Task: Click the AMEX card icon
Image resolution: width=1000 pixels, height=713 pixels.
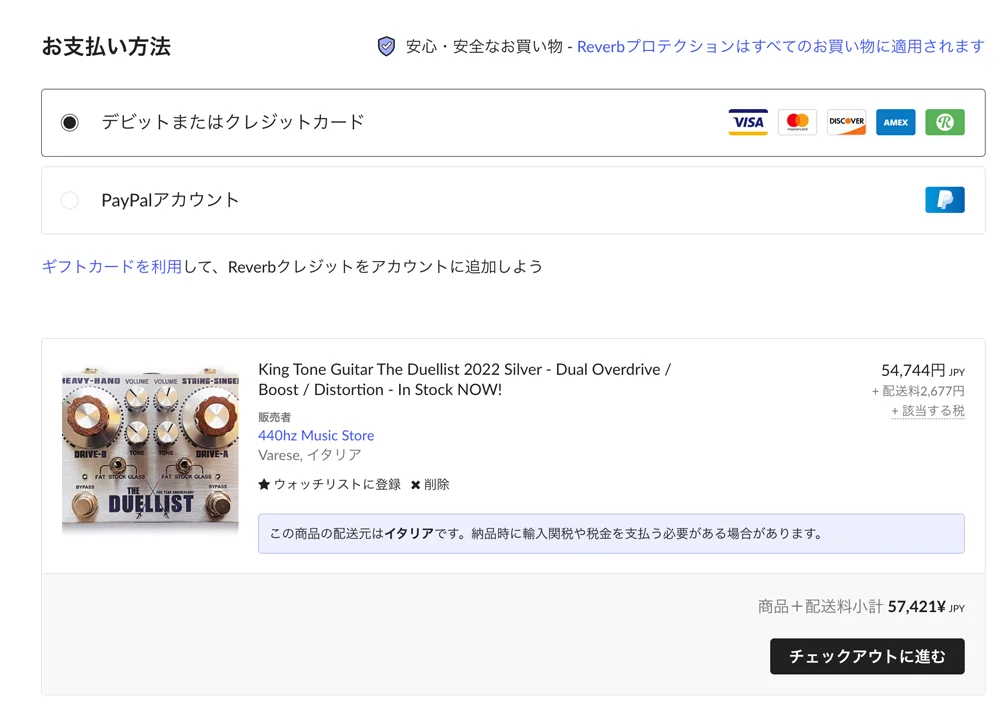Action: point(895,122)
